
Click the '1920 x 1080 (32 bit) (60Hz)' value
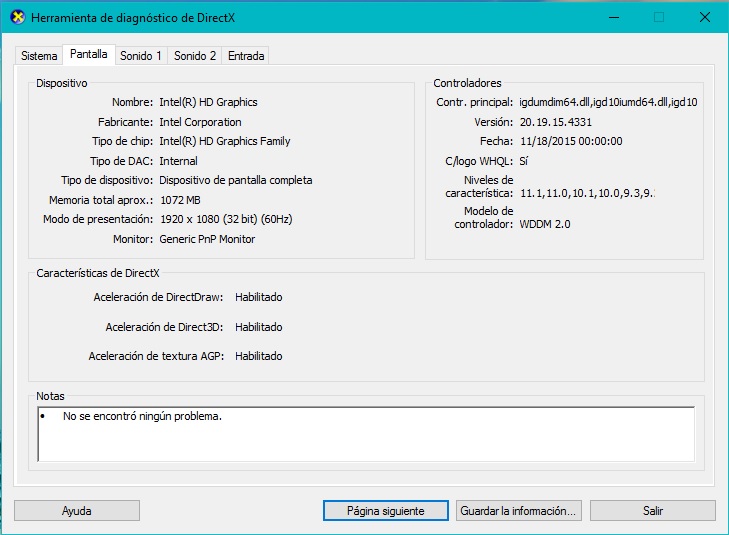(226, 219)
